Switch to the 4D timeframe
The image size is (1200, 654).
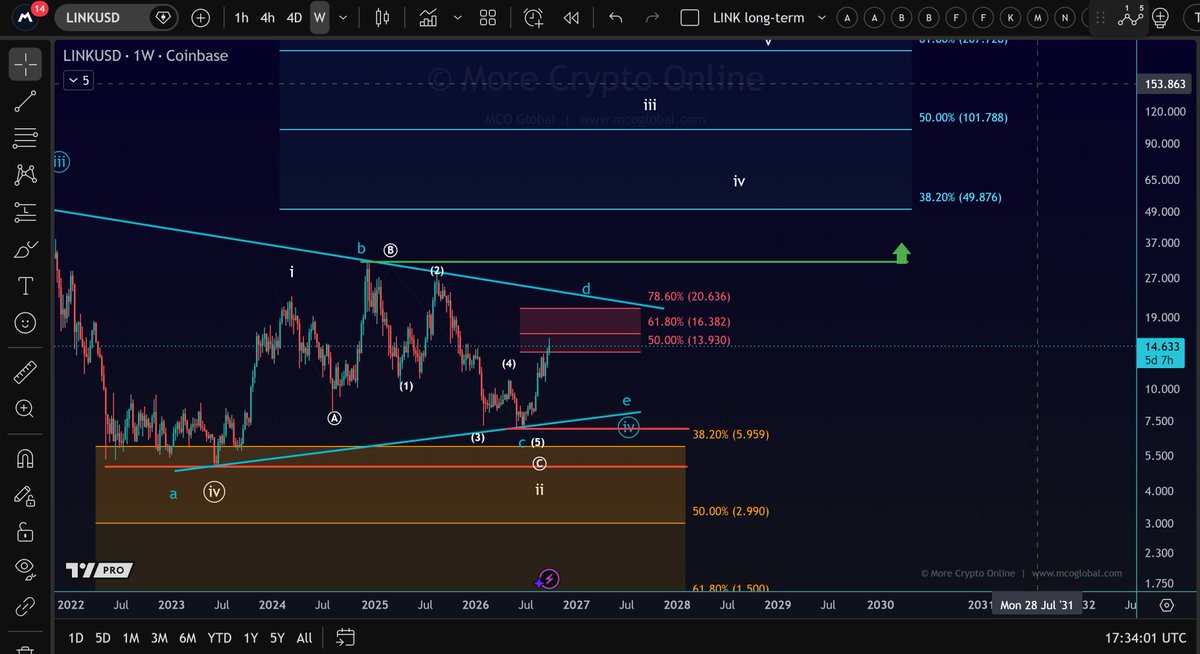[294, 17]
